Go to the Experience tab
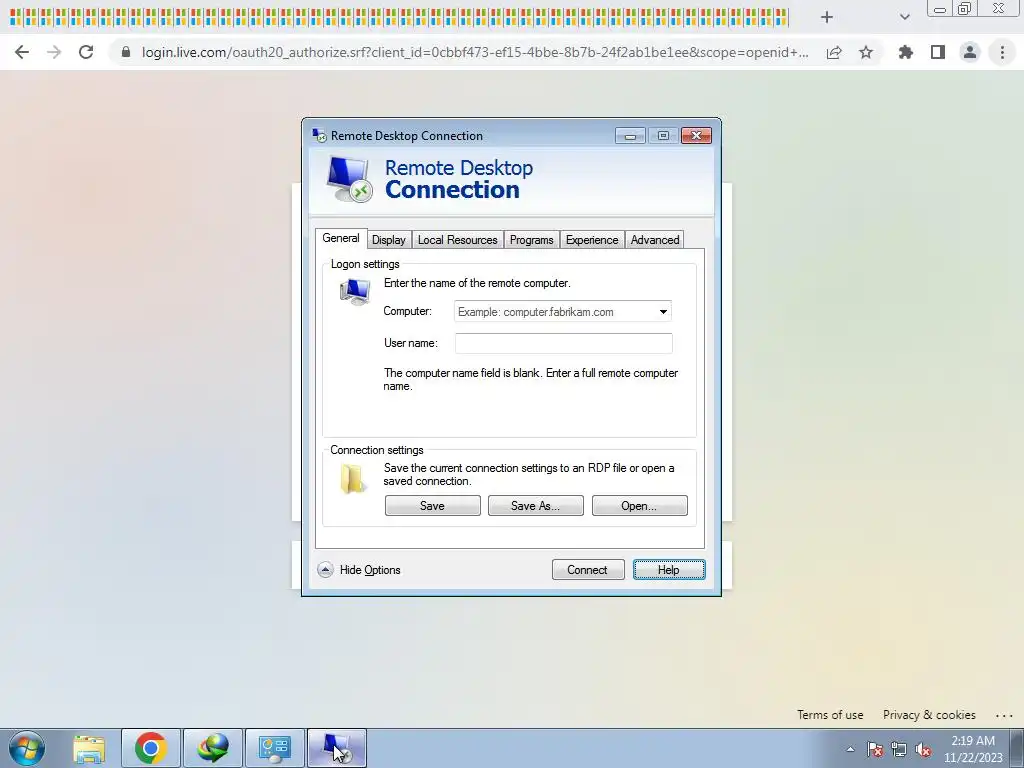The image size is (1024, 768). click(592, 240)
